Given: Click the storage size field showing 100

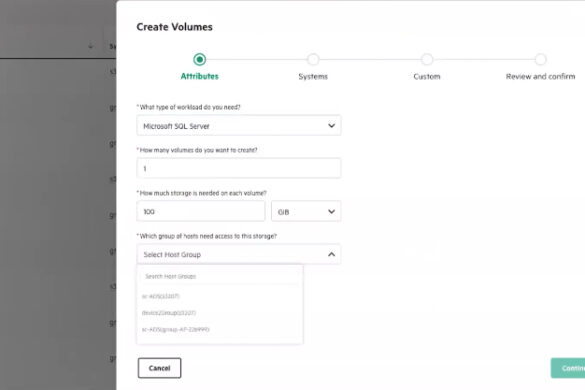Looking at the screenshot, I should [x=201, y=212].
